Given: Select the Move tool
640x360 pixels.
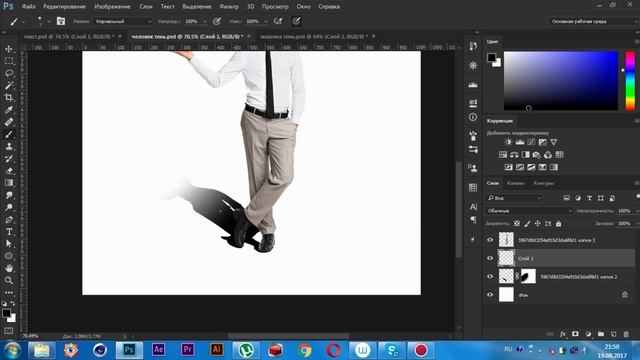Looking at the screenshot, I should pos(9,49).
